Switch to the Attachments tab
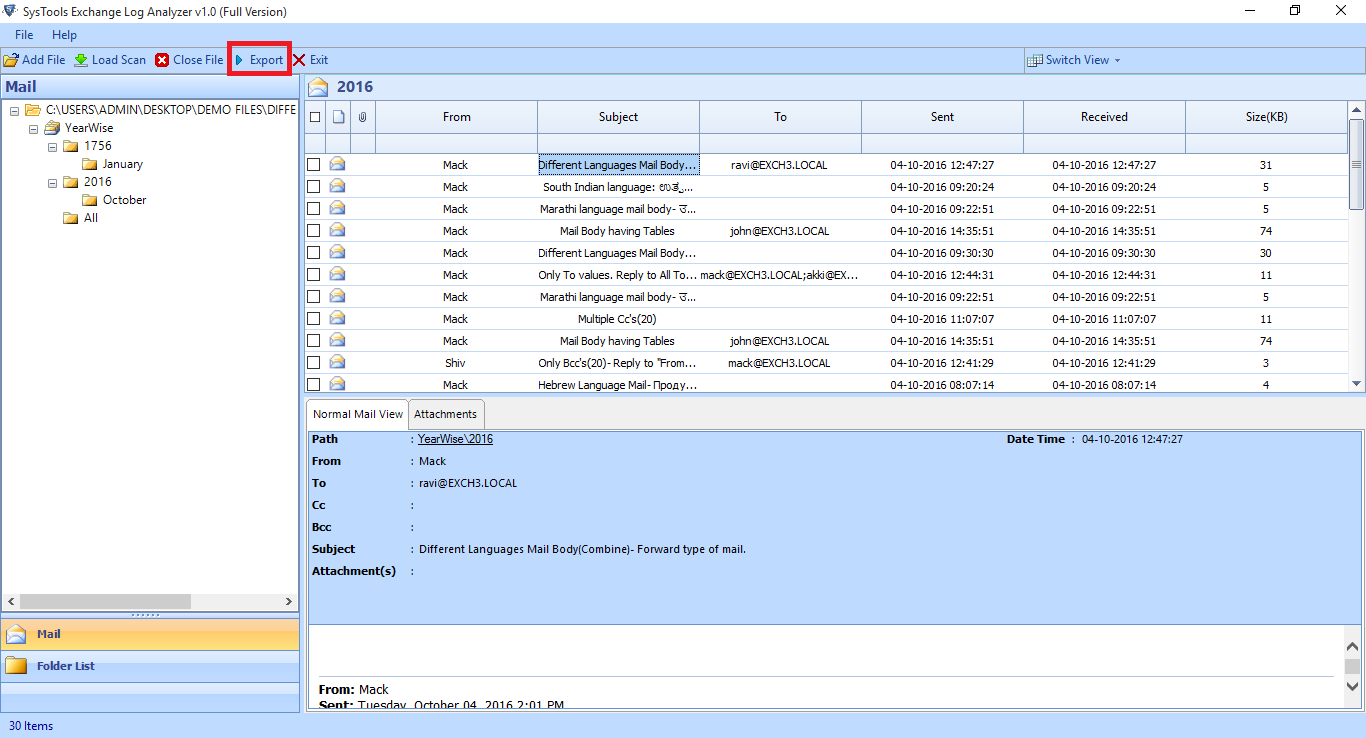The width and height of the screenshot is (1366, 738). pyautogui.click(x=446, y=413)
